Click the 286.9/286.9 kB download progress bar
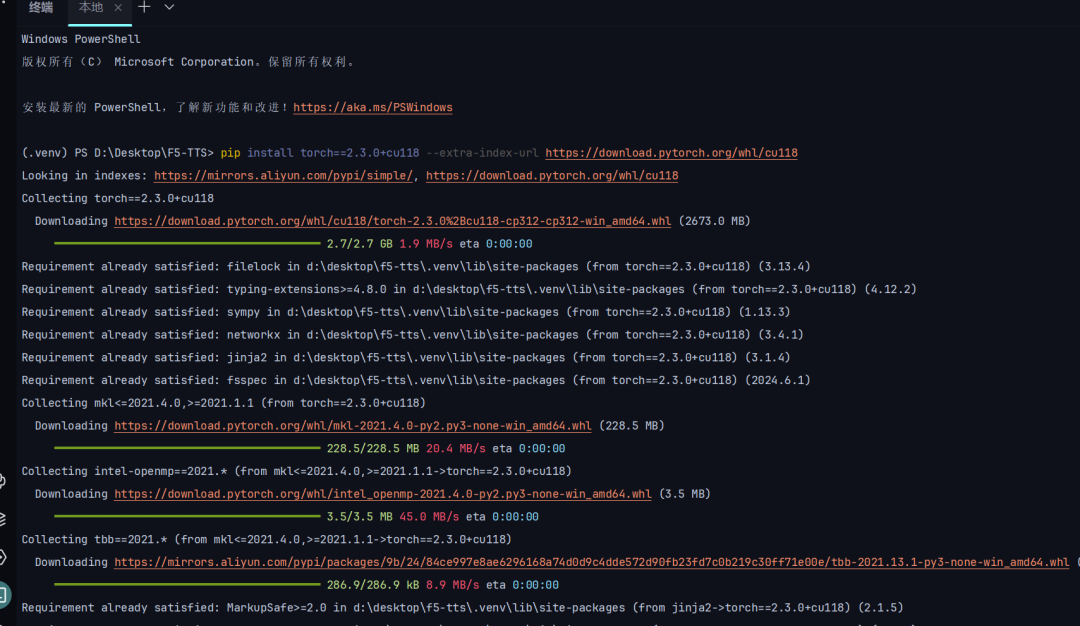 (187, 585)
